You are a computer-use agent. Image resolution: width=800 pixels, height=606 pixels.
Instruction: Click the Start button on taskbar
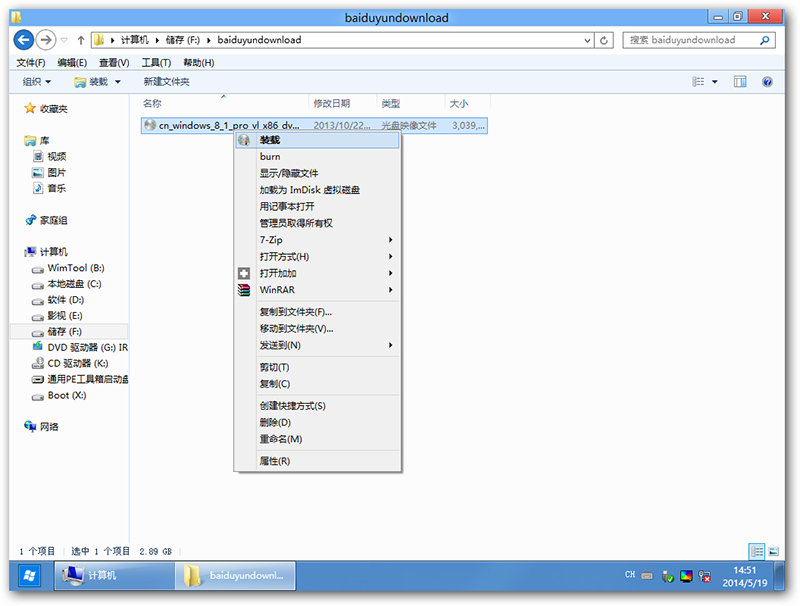(29, 575)
